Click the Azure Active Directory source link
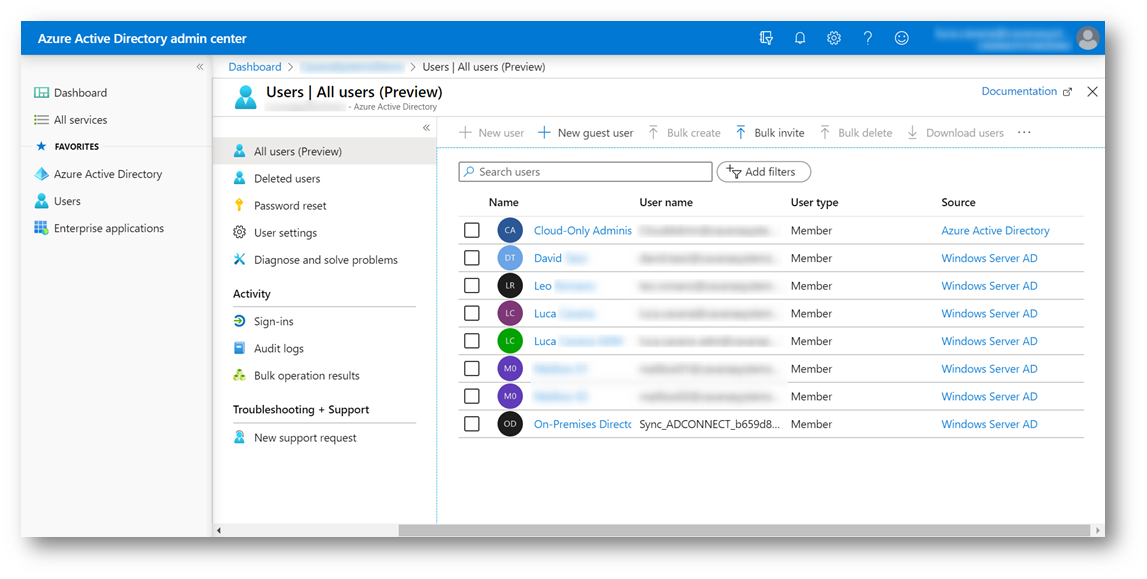The height and width of the screenshot is (579, 1147). pos(995,230)
